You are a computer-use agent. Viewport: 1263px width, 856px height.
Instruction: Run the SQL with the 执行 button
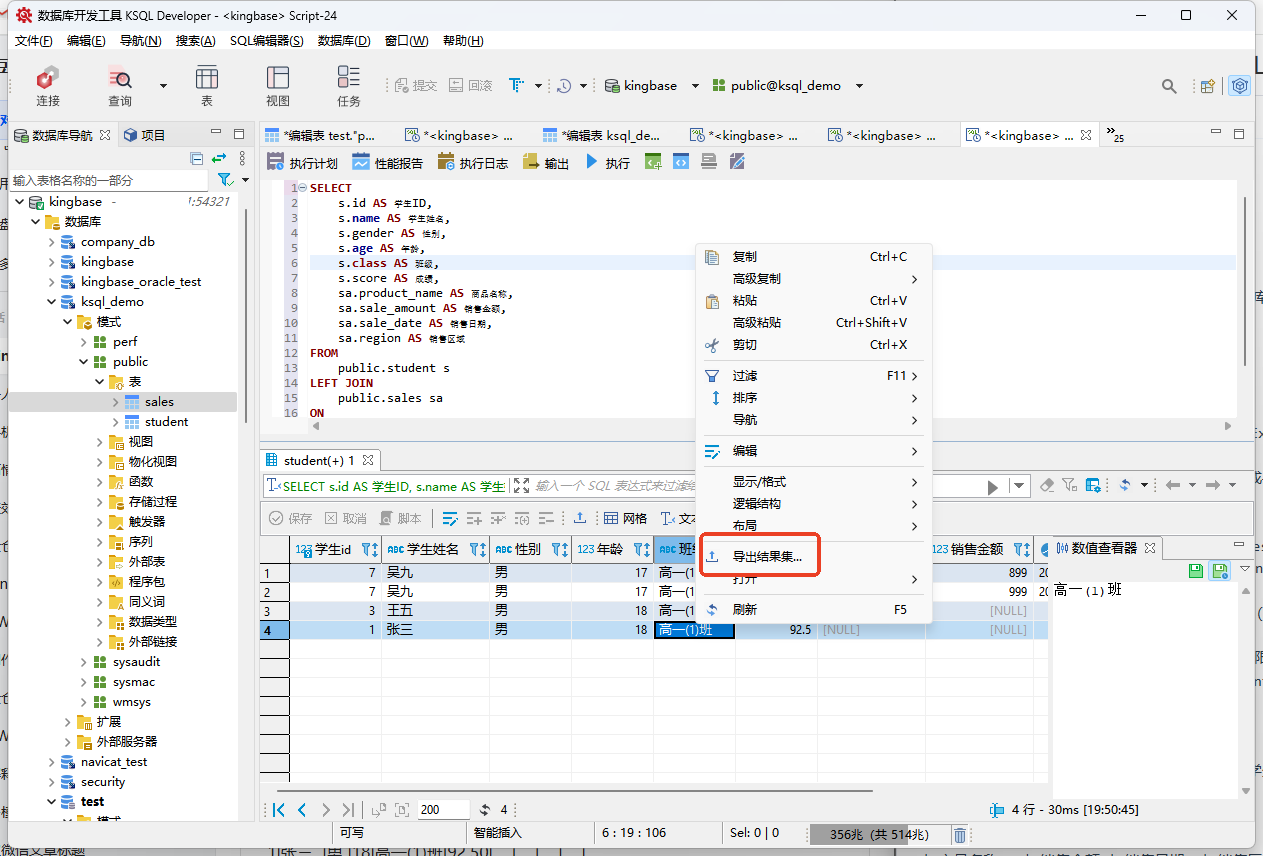pos(607,162)
